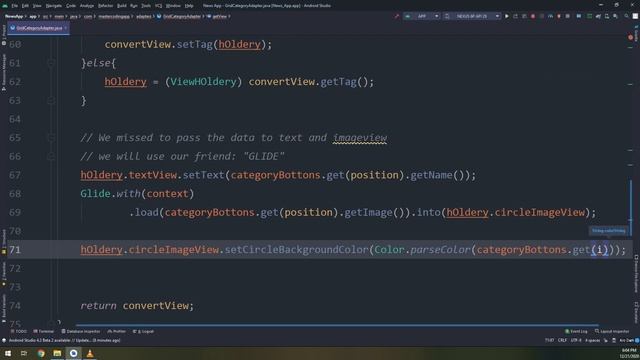Open the Terminal tool window
This screenshot has width=640, height=360.
(x=44, y=331)
